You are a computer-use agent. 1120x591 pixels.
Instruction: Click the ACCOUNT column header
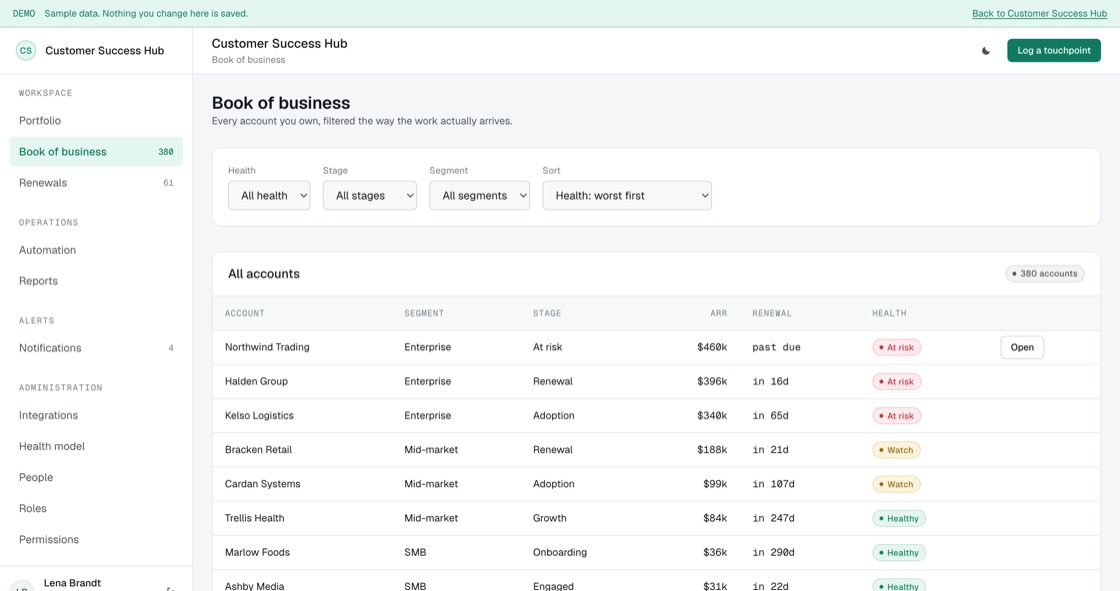[x=244, y=314]
